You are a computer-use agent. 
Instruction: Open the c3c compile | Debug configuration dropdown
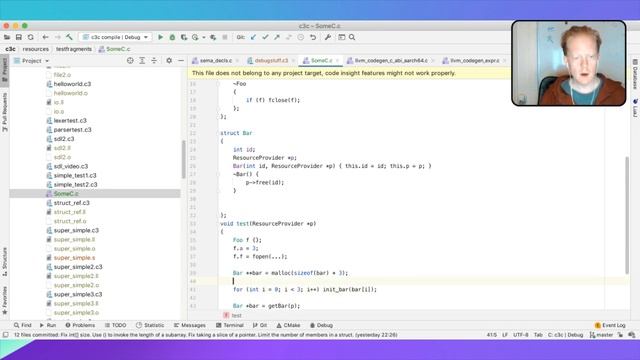[x=116, y=37]
